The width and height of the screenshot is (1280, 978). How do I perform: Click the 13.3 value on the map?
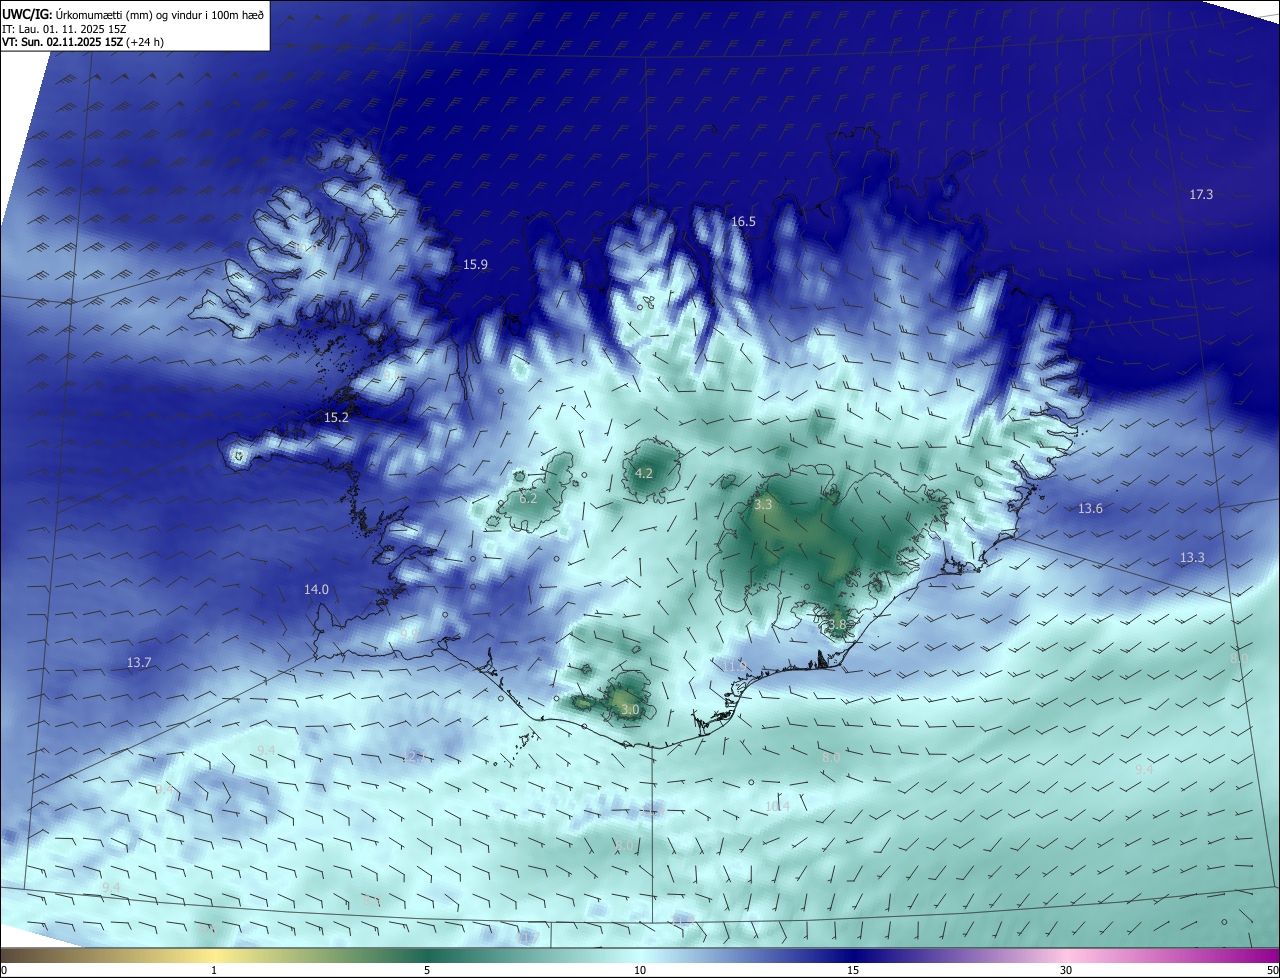(x=1192, y=558)
